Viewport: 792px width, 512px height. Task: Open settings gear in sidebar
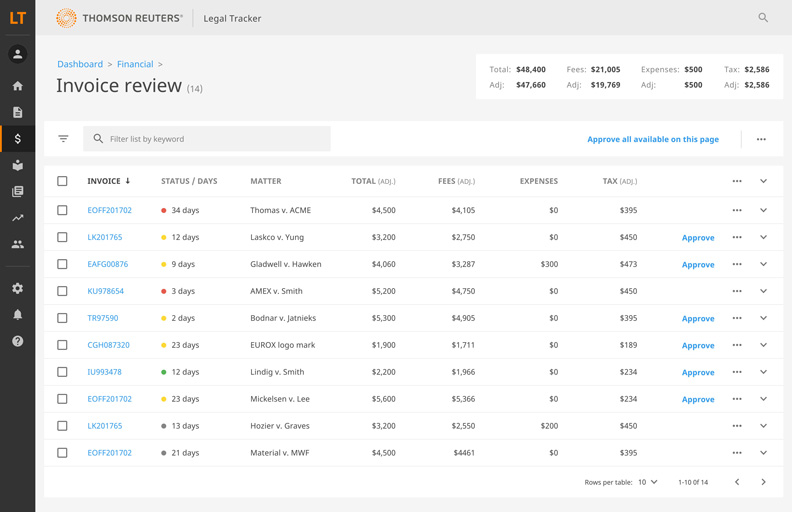pos(17,288)
